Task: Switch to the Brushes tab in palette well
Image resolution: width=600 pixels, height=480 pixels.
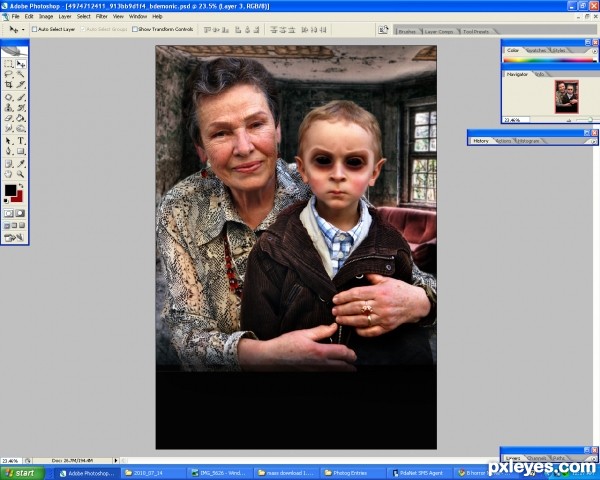Action: [407, 32]
